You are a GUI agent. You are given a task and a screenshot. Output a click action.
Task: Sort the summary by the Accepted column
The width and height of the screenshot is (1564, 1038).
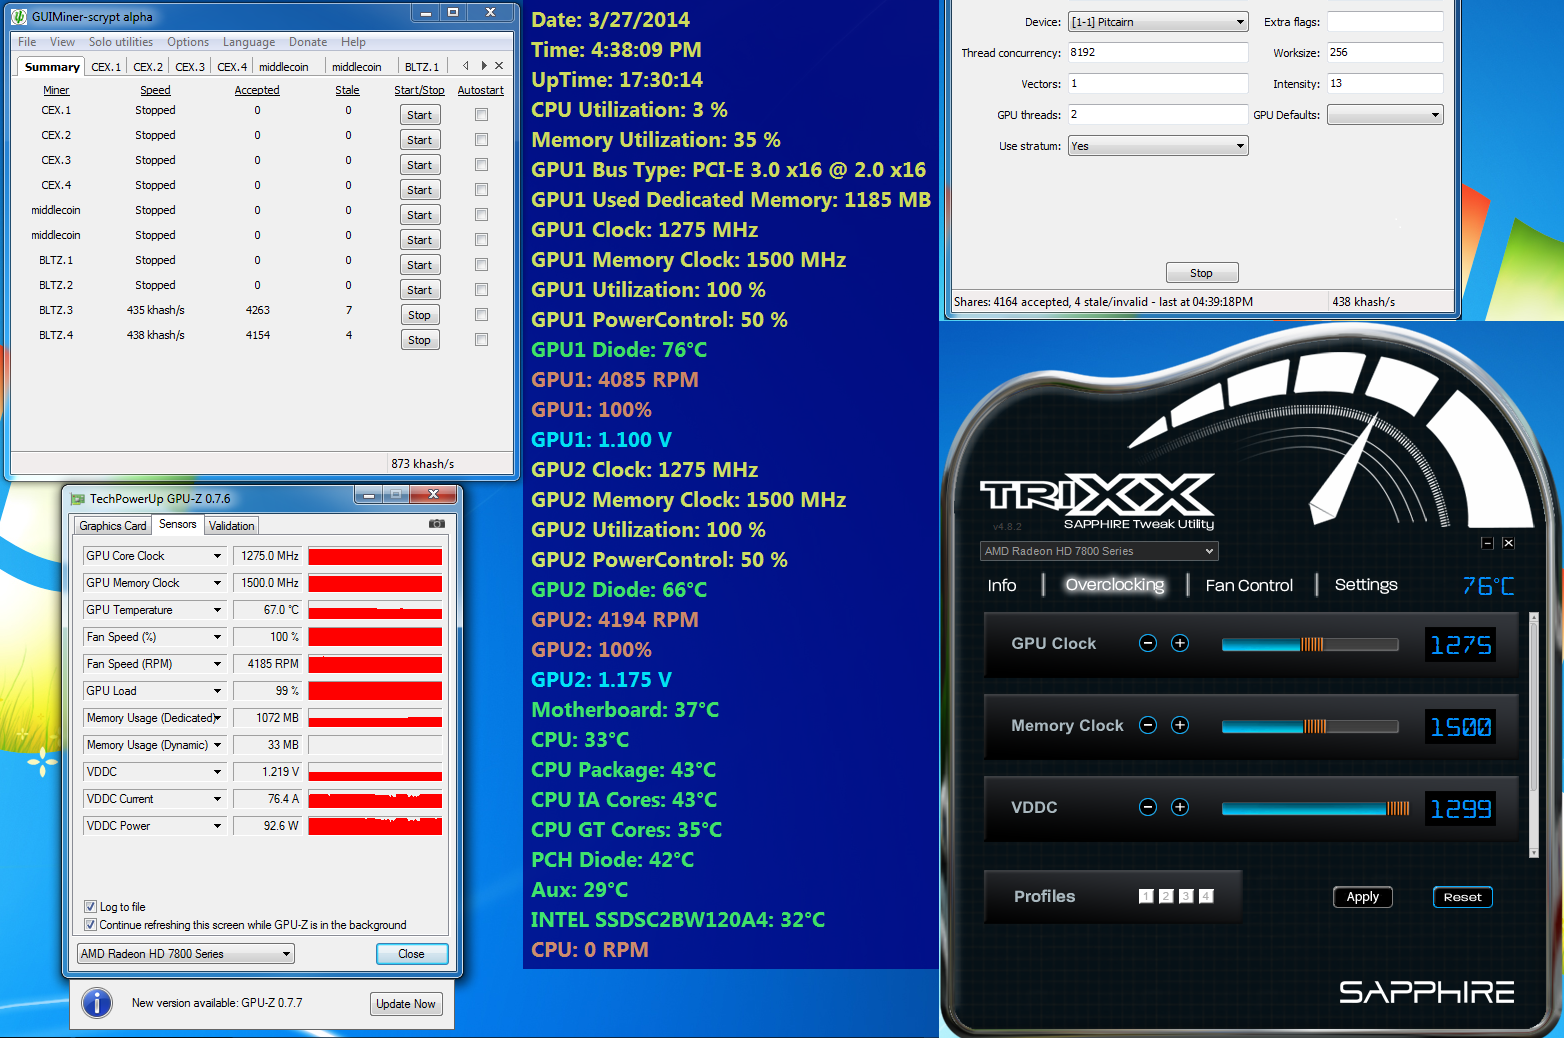(257, 90)
